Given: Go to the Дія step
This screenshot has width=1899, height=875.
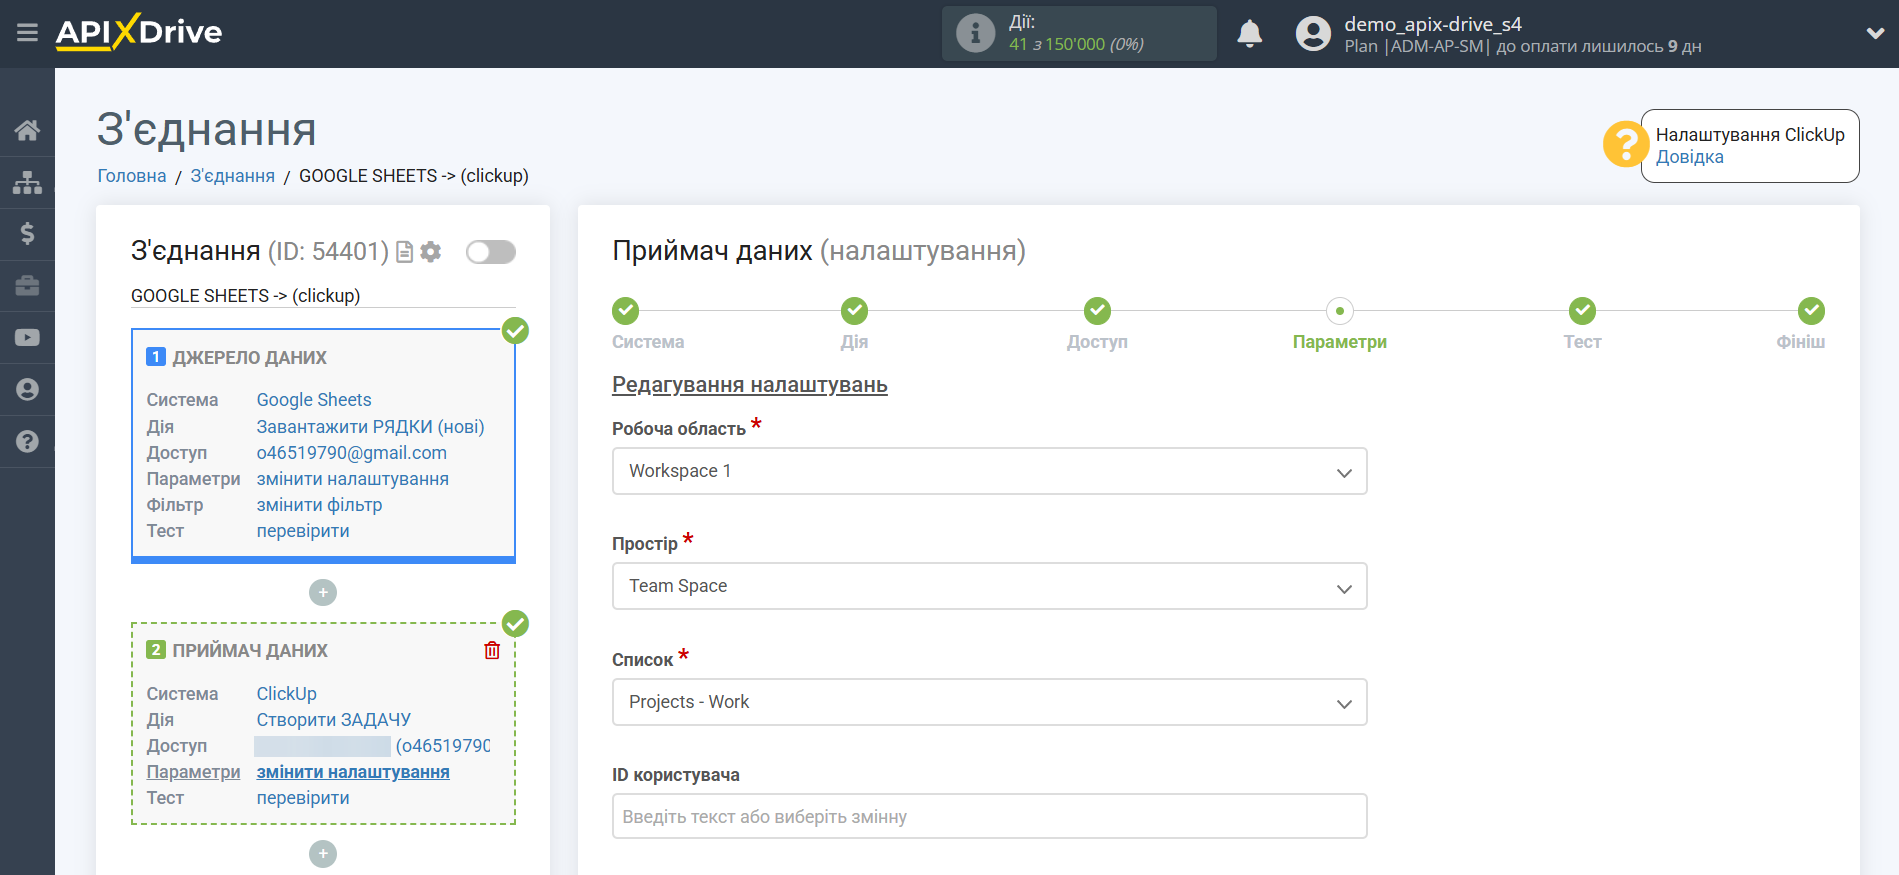Looking at the screenshot, I should pyautogui.click(x=855, y=311).
